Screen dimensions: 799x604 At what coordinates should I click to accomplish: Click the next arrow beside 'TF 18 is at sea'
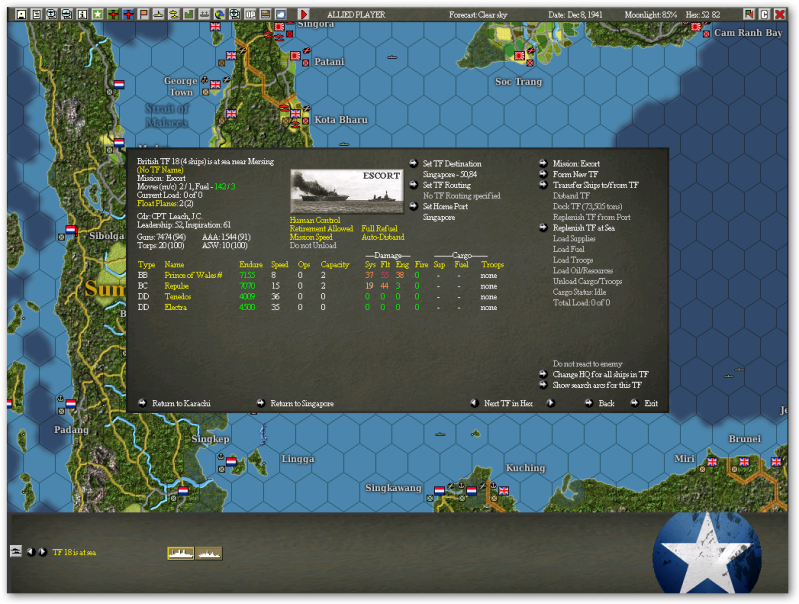click(43, 552)
